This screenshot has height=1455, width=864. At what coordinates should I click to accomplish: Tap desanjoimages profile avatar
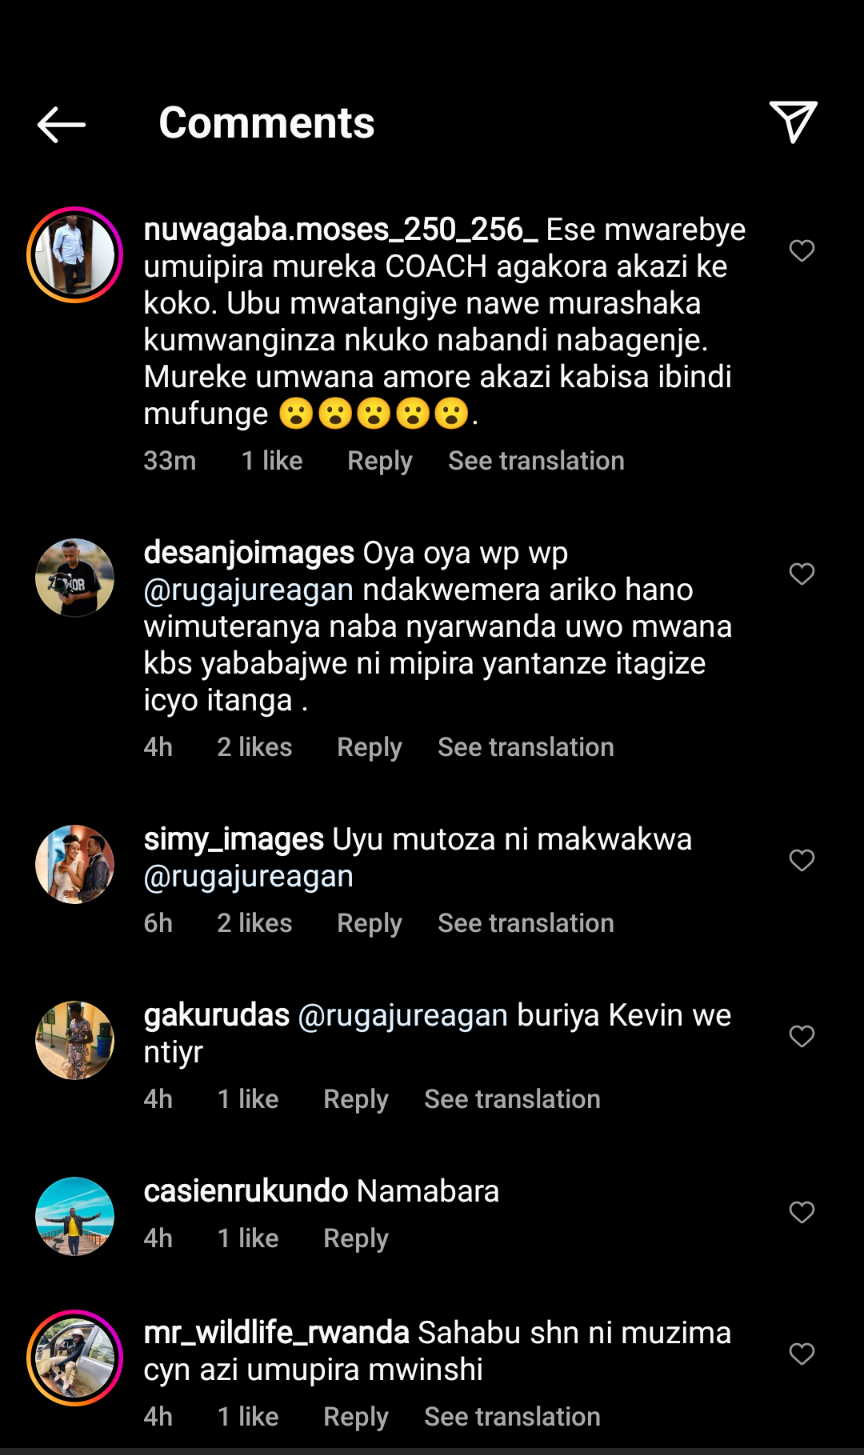click(75, 578)
